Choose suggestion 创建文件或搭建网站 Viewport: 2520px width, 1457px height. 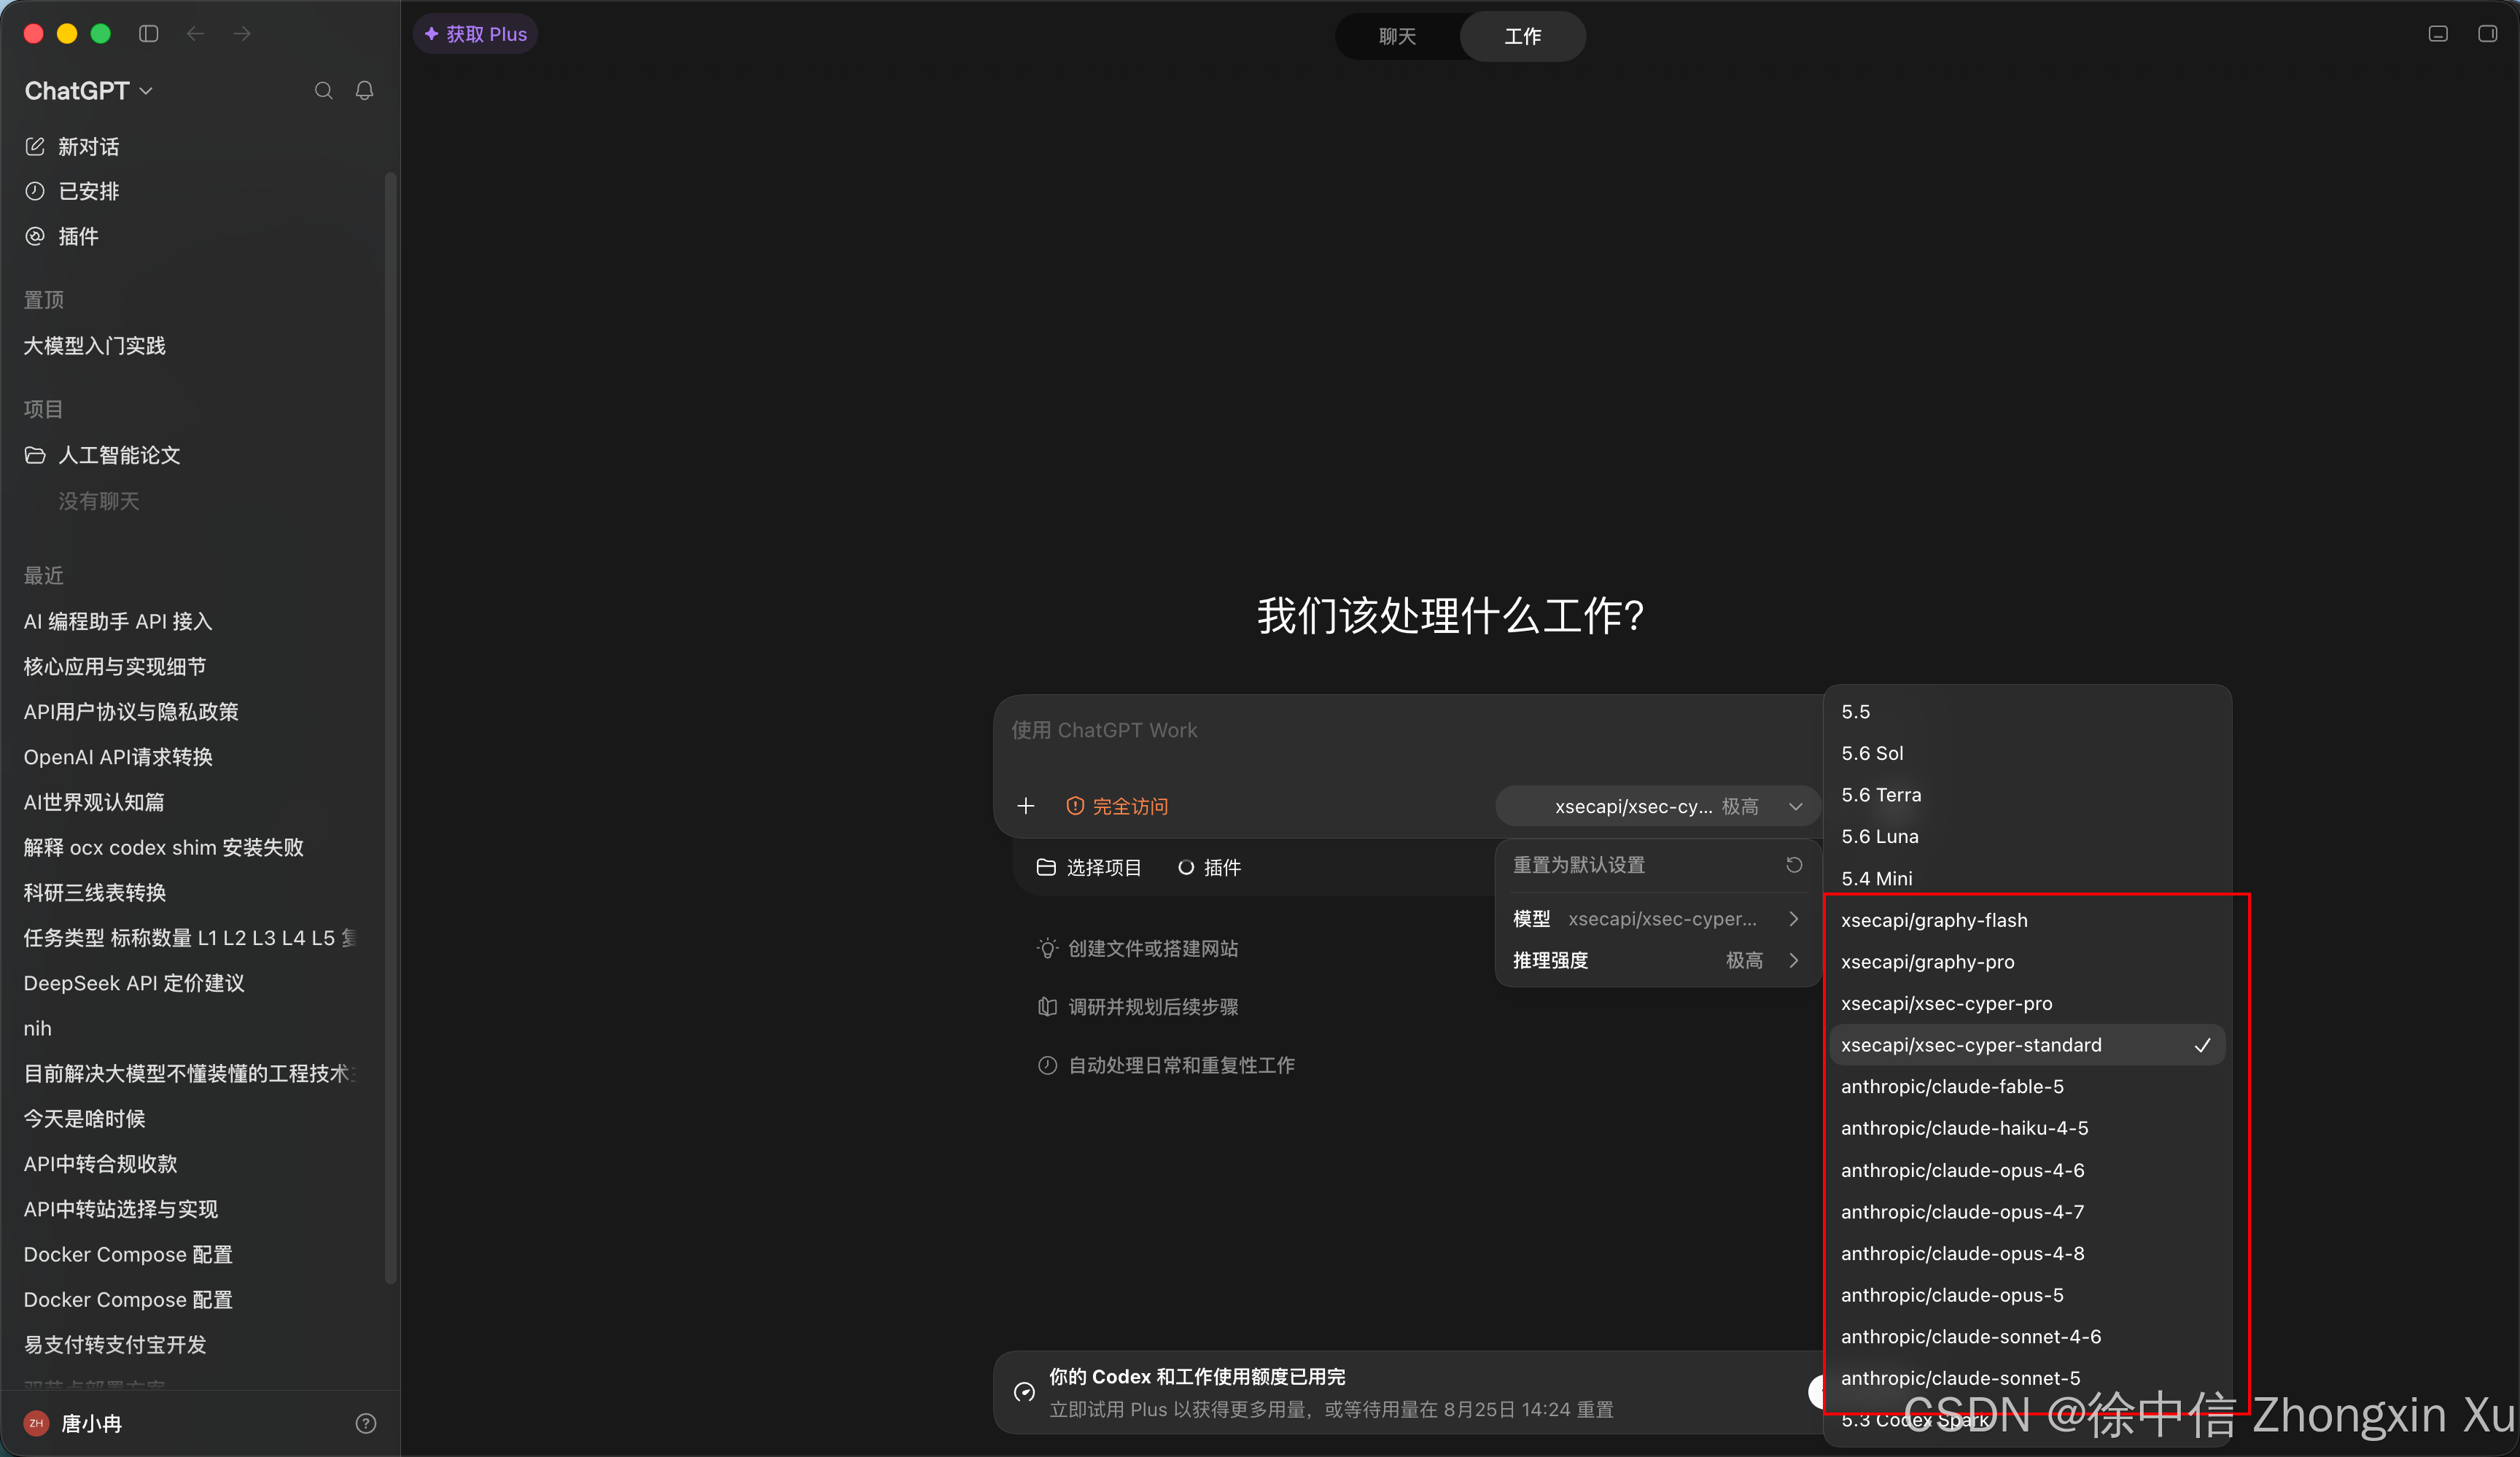coord(1138,949)
